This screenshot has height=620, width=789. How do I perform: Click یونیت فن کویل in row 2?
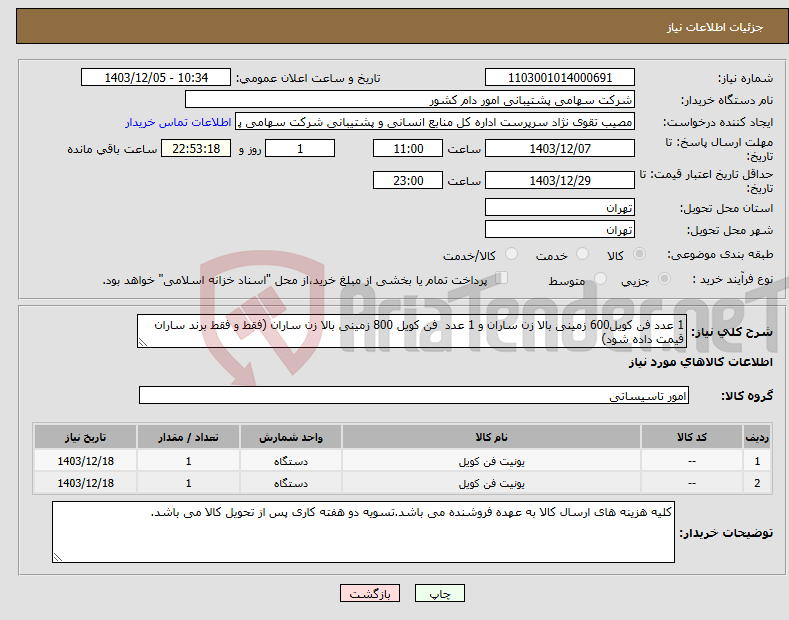(491, 483)
